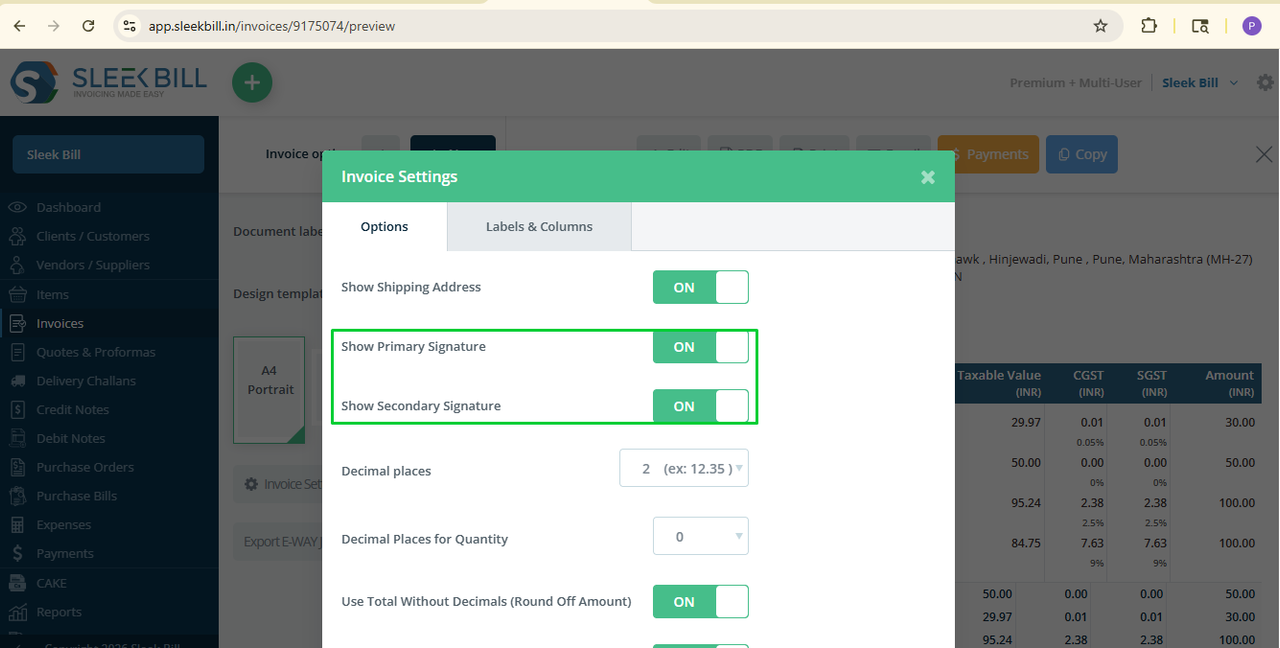This screenshot has width=1280, height=648.
Task: Click the Sleek Bill company button in the sidebar
Action: coord(108,155)
